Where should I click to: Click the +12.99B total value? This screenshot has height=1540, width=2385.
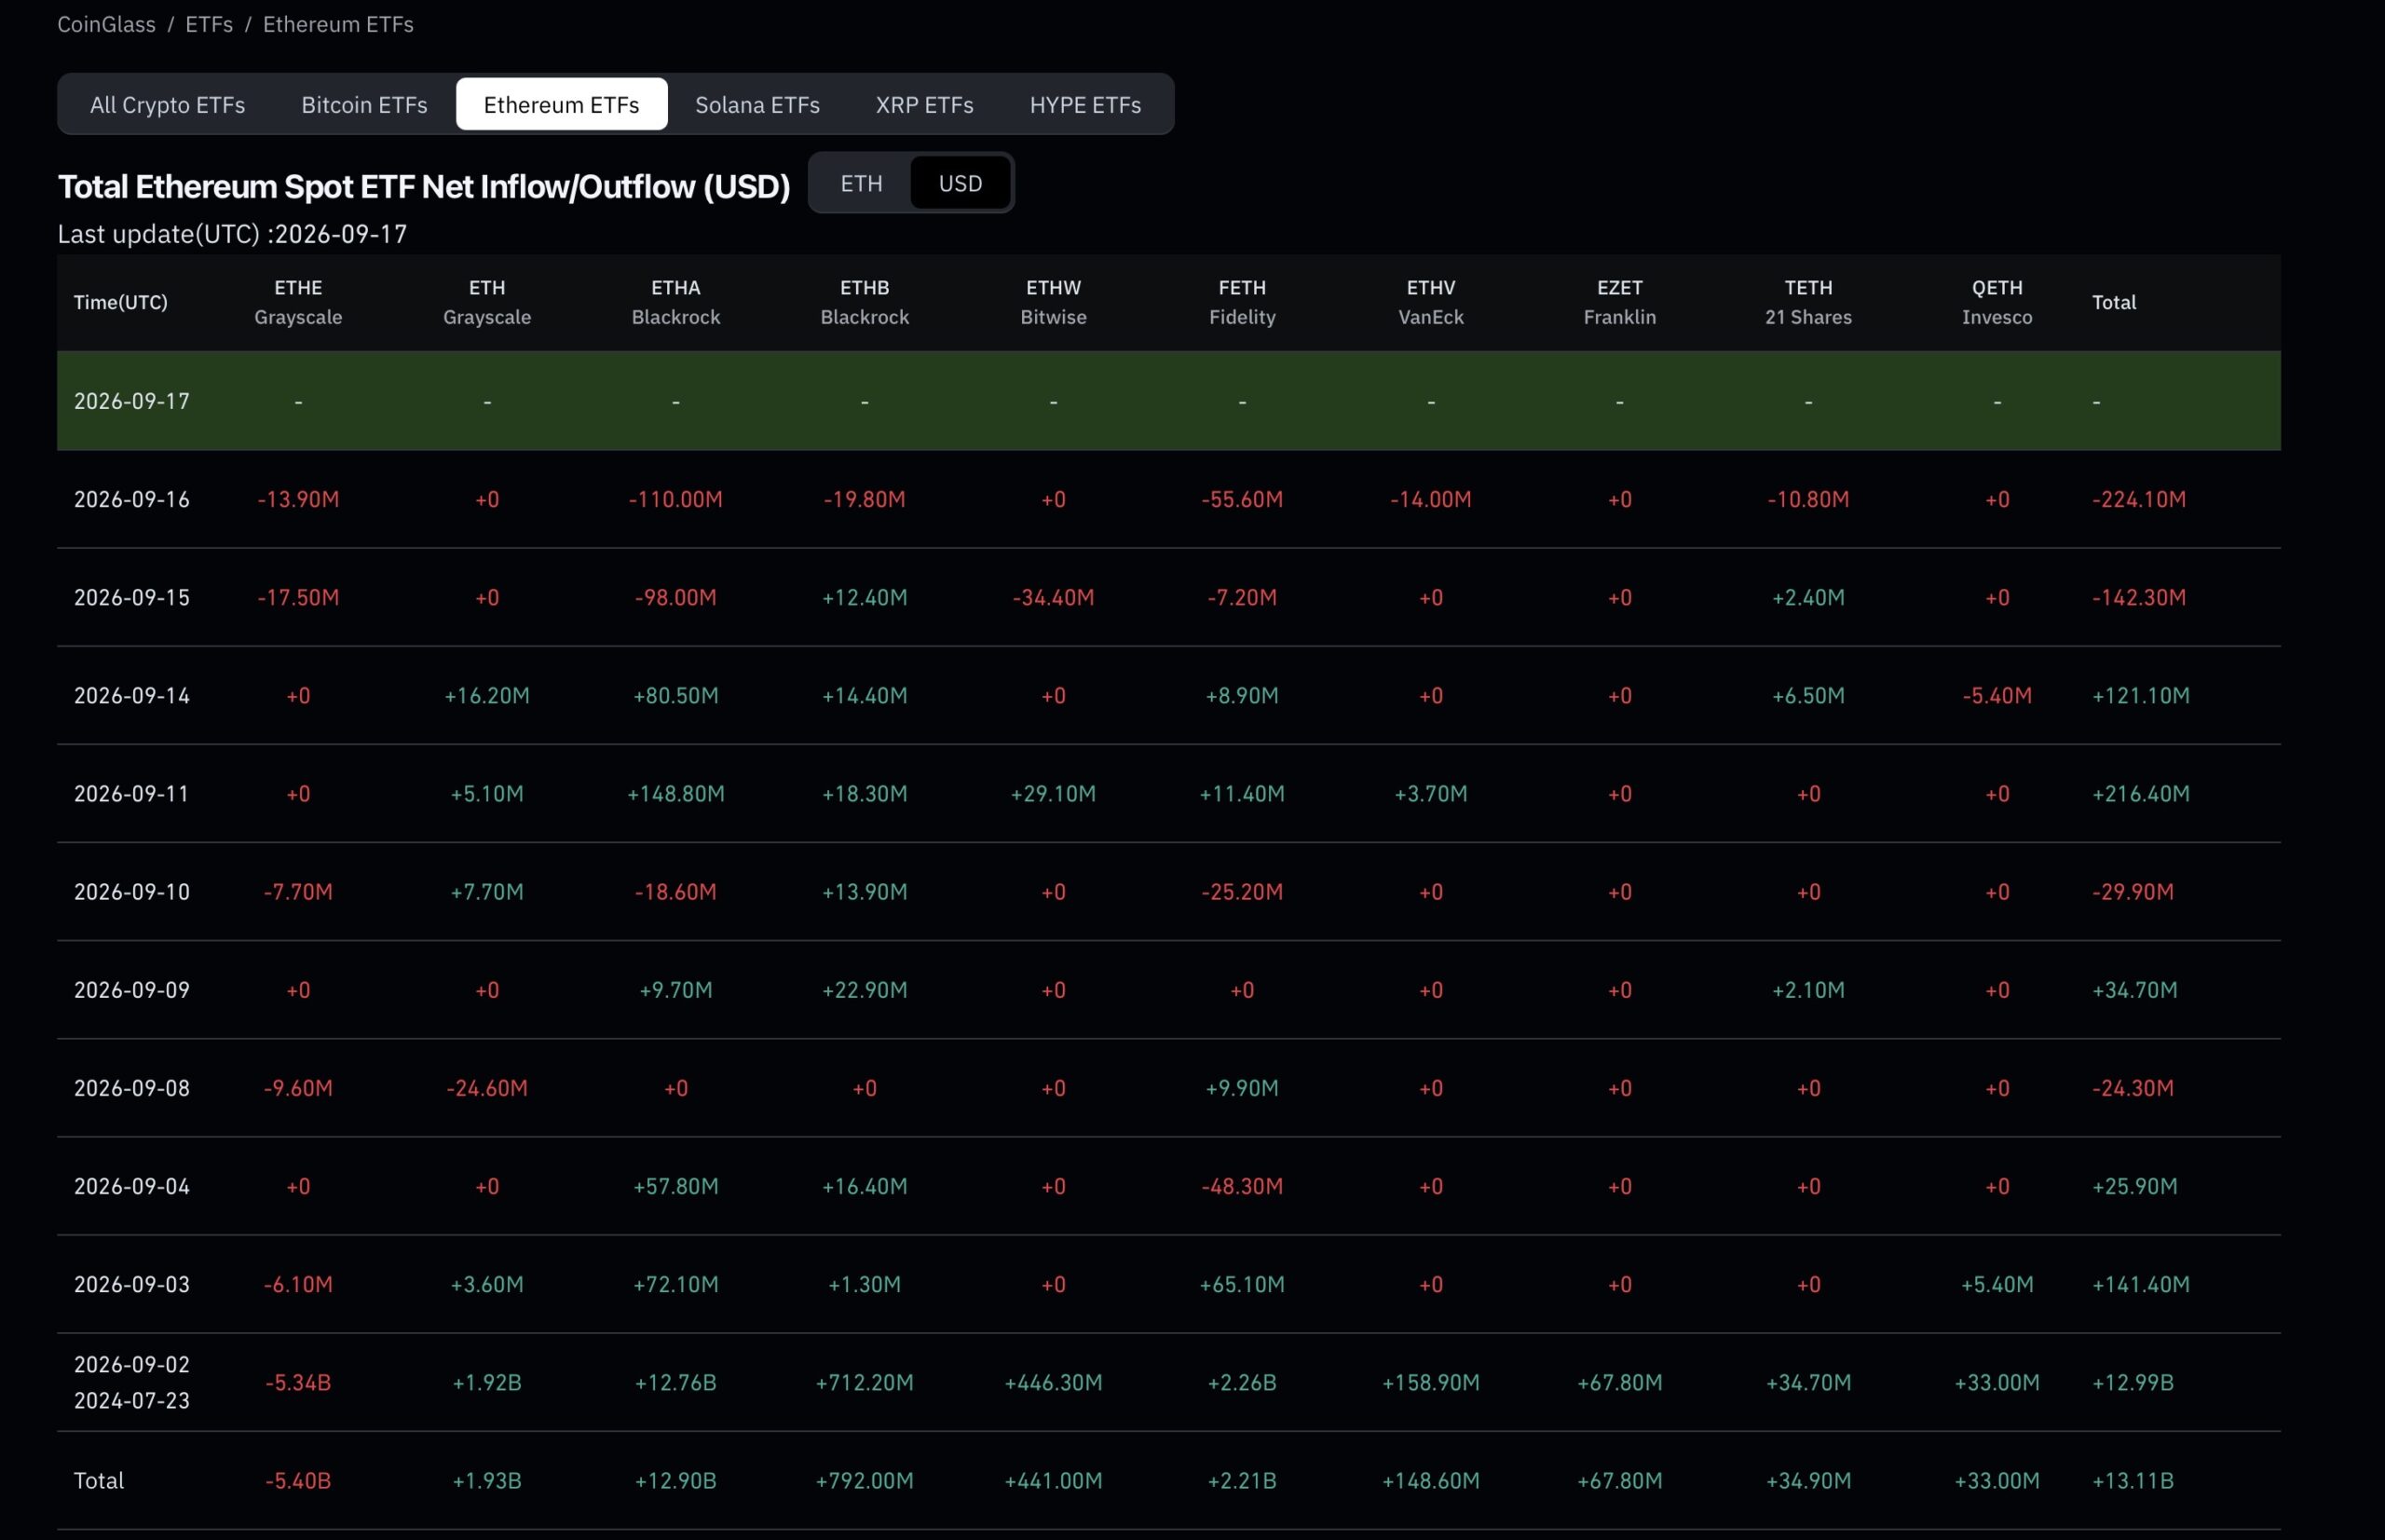pyautogui.click(x=2133, y=1382)
